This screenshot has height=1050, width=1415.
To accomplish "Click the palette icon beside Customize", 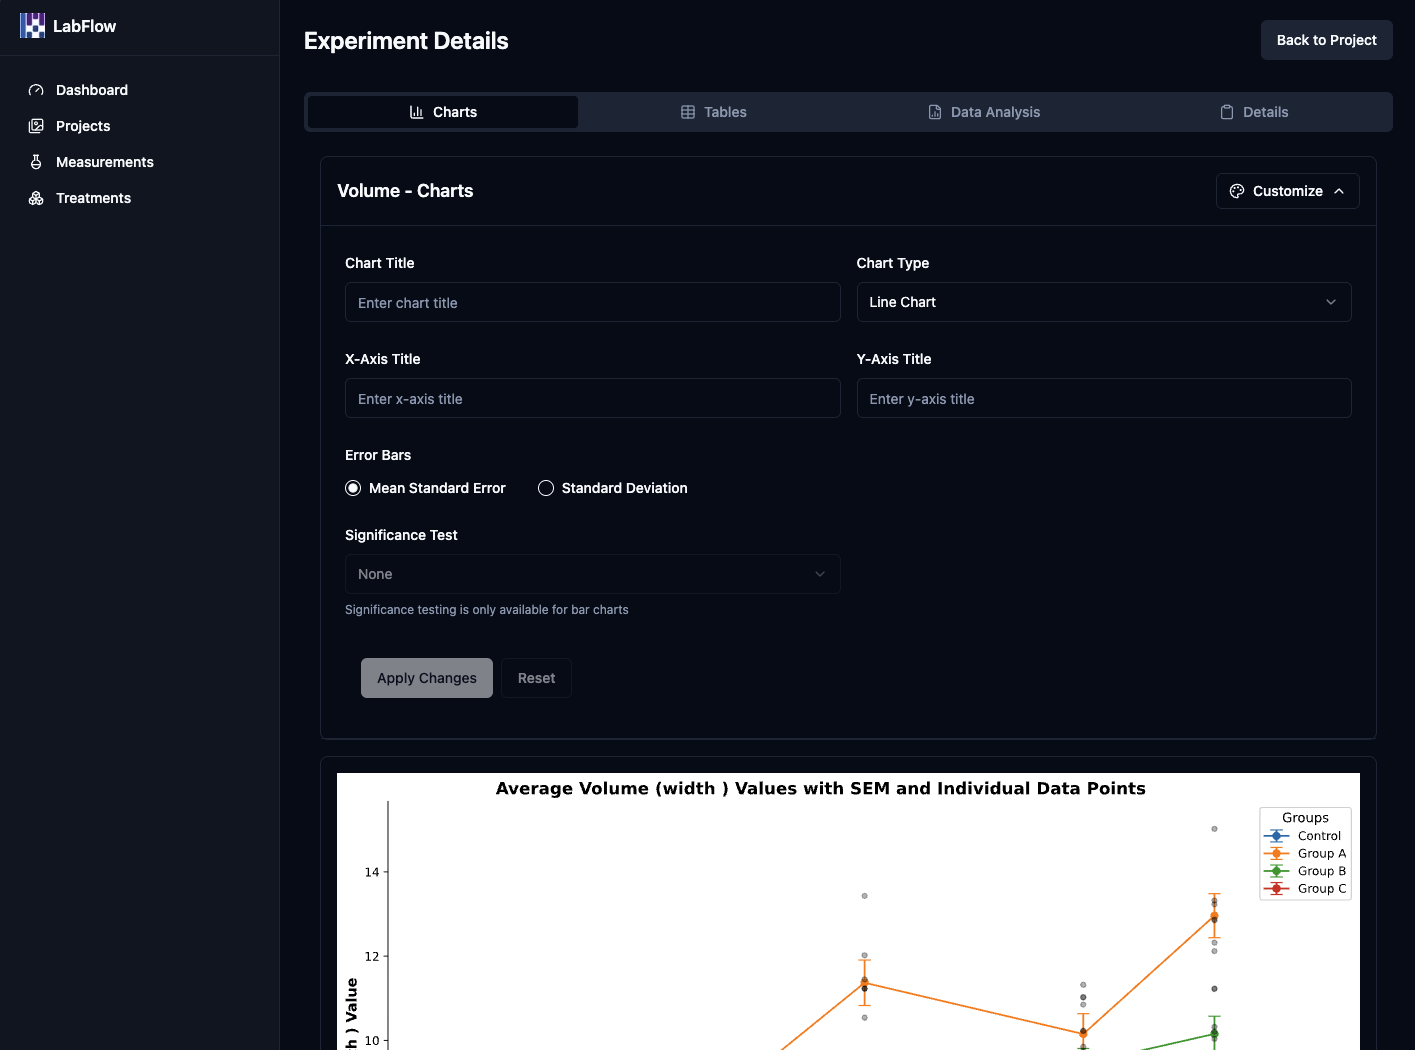I will (1237, 191).
